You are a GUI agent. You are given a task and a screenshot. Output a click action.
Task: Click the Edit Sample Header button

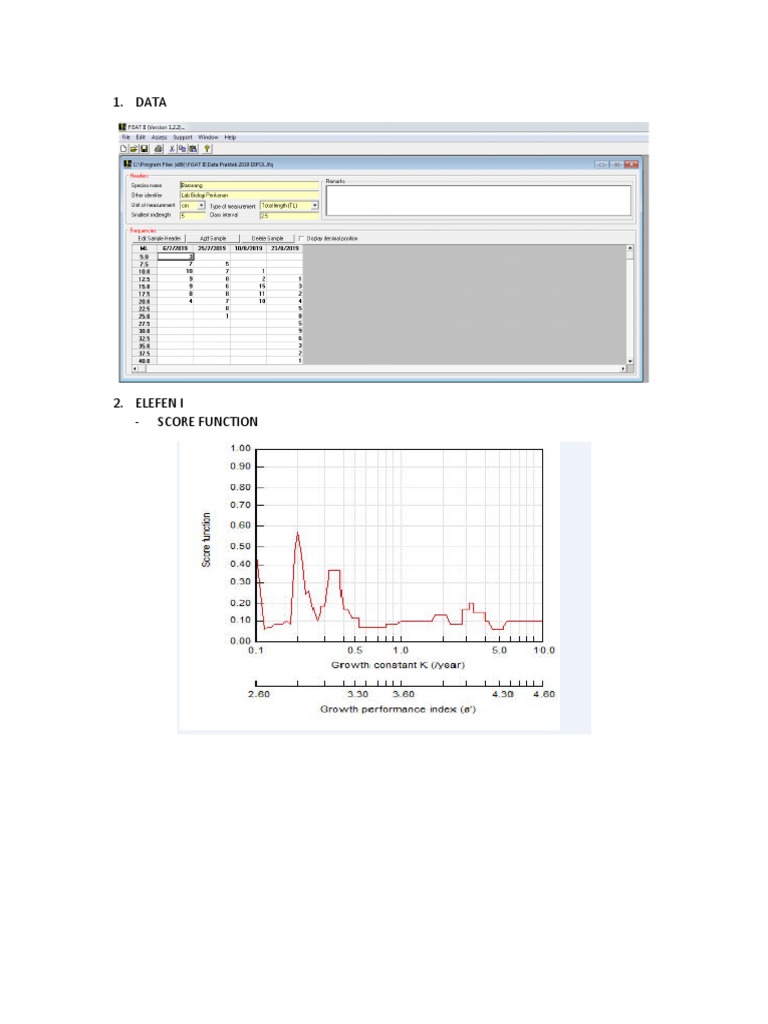pos(159,238)
